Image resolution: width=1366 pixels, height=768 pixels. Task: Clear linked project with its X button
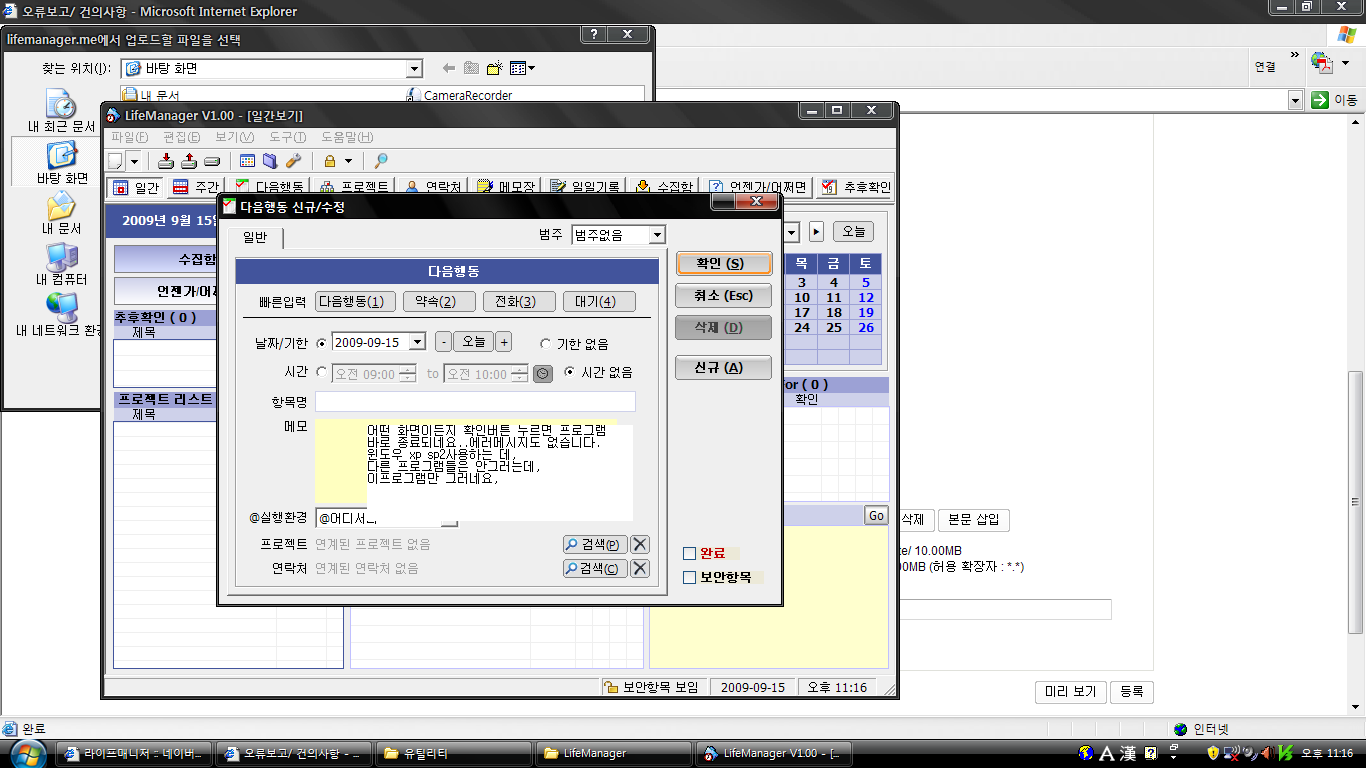tap(640, 544)
